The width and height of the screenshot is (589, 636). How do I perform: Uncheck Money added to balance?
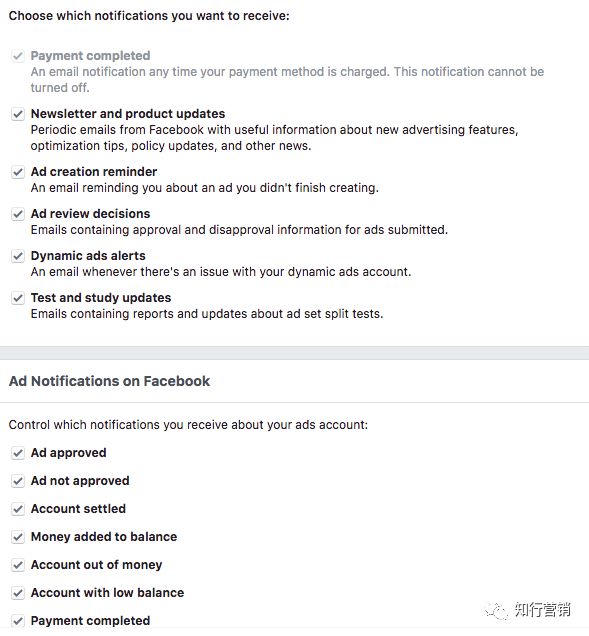[18, 537]
